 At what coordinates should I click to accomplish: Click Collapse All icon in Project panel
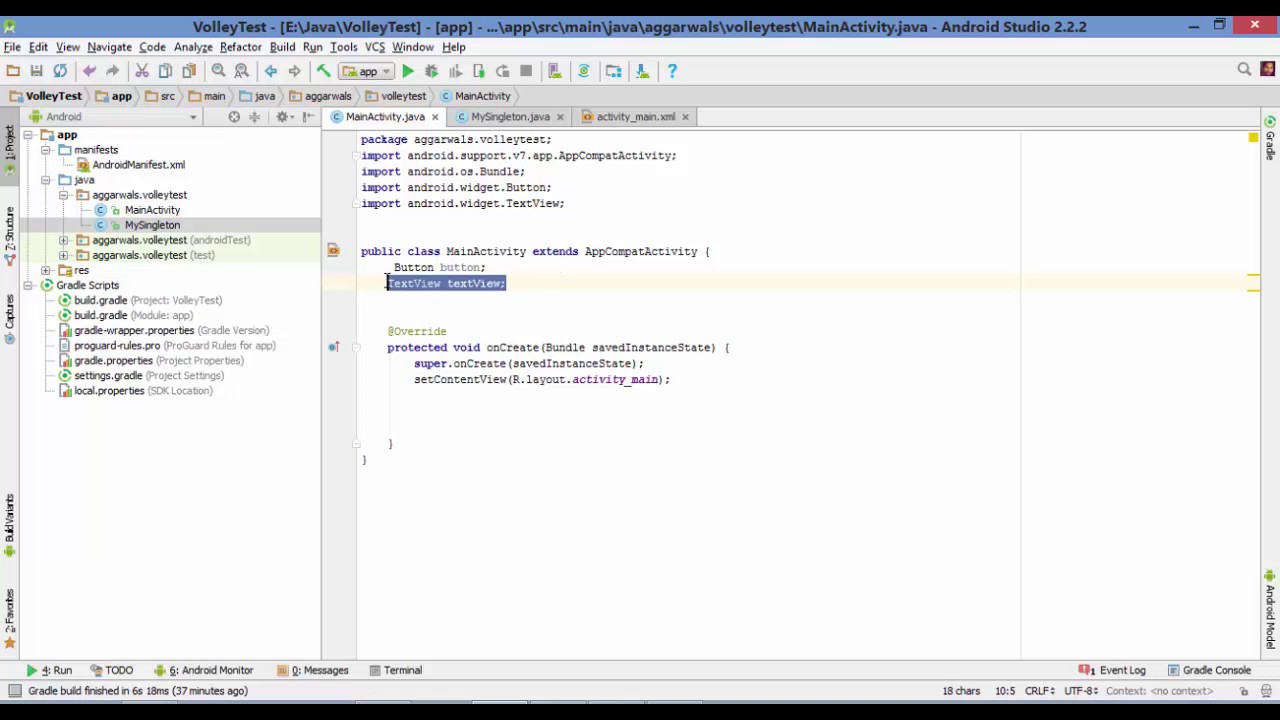pos(255,117)
